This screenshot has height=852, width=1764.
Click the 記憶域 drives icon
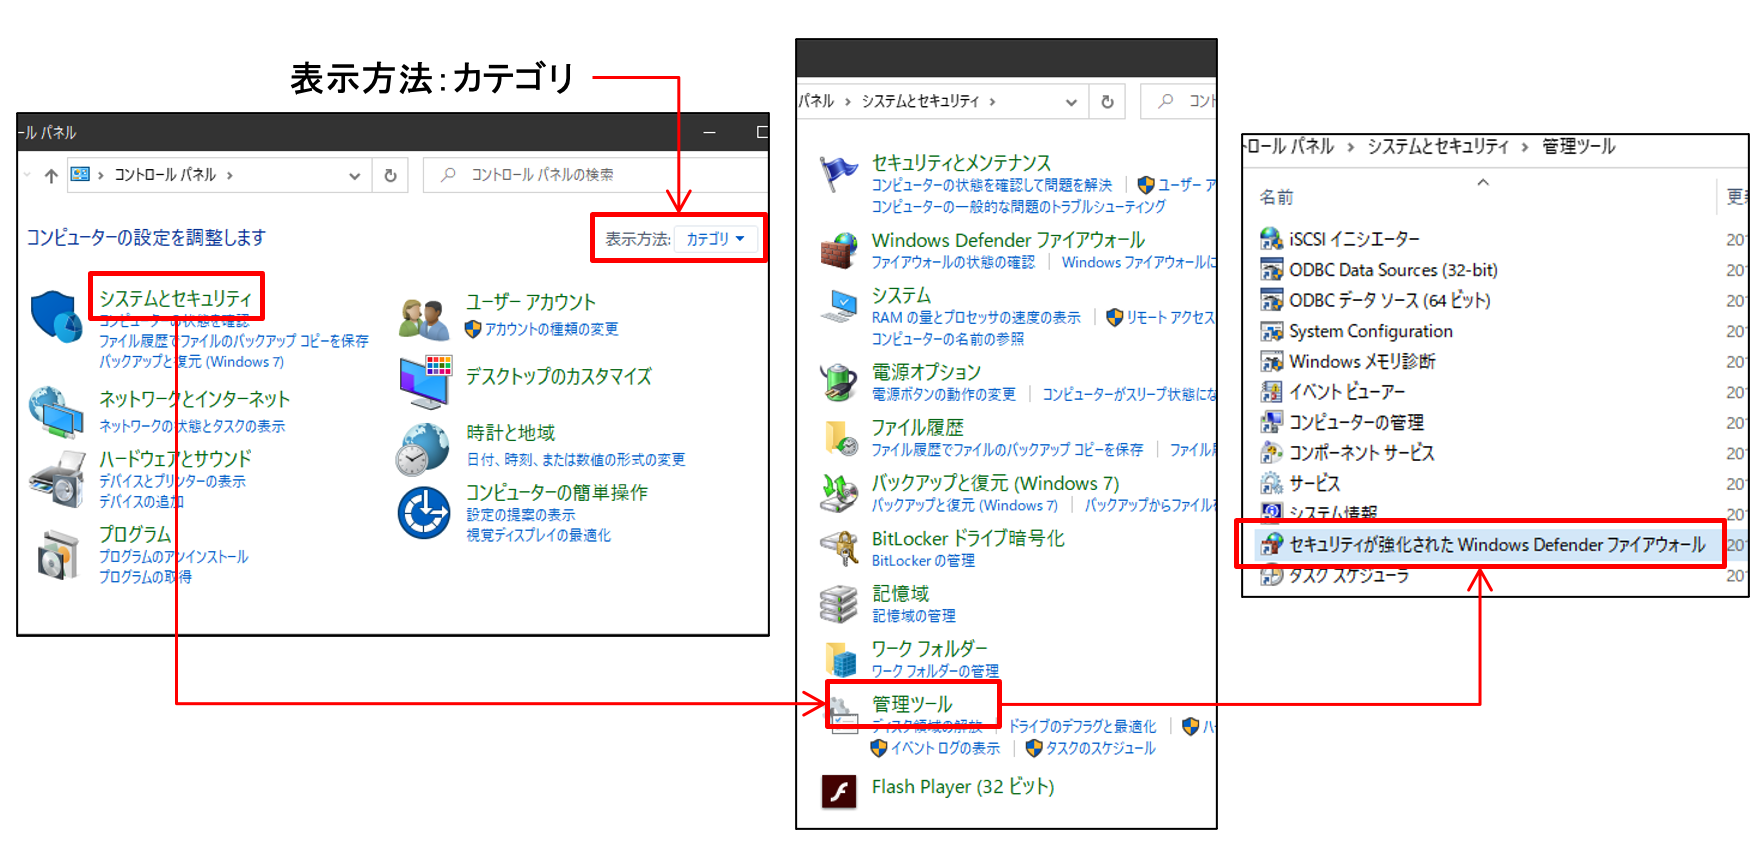click(839, 604)
